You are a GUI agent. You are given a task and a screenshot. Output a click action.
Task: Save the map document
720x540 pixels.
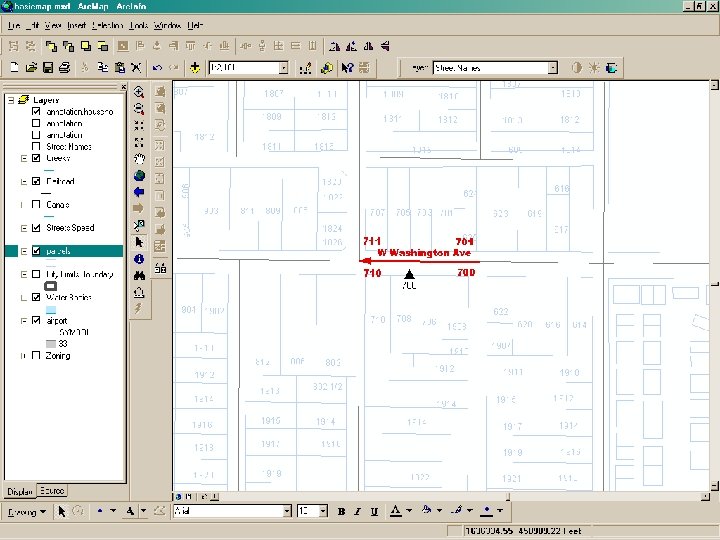click(48, 68)
